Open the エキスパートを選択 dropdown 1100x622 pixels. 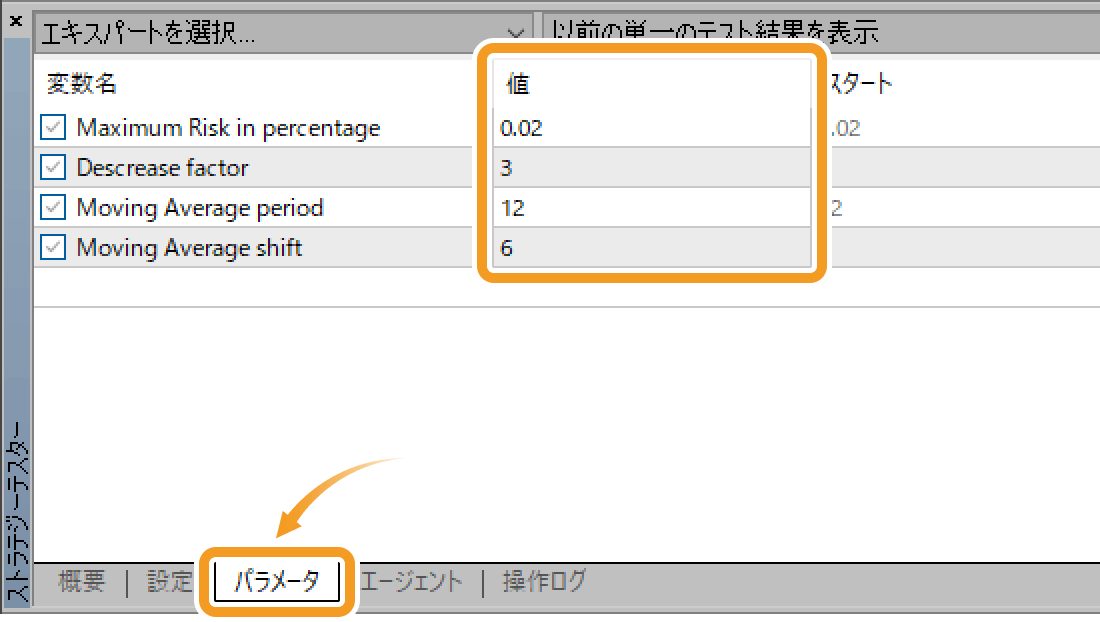pos(283,32)
